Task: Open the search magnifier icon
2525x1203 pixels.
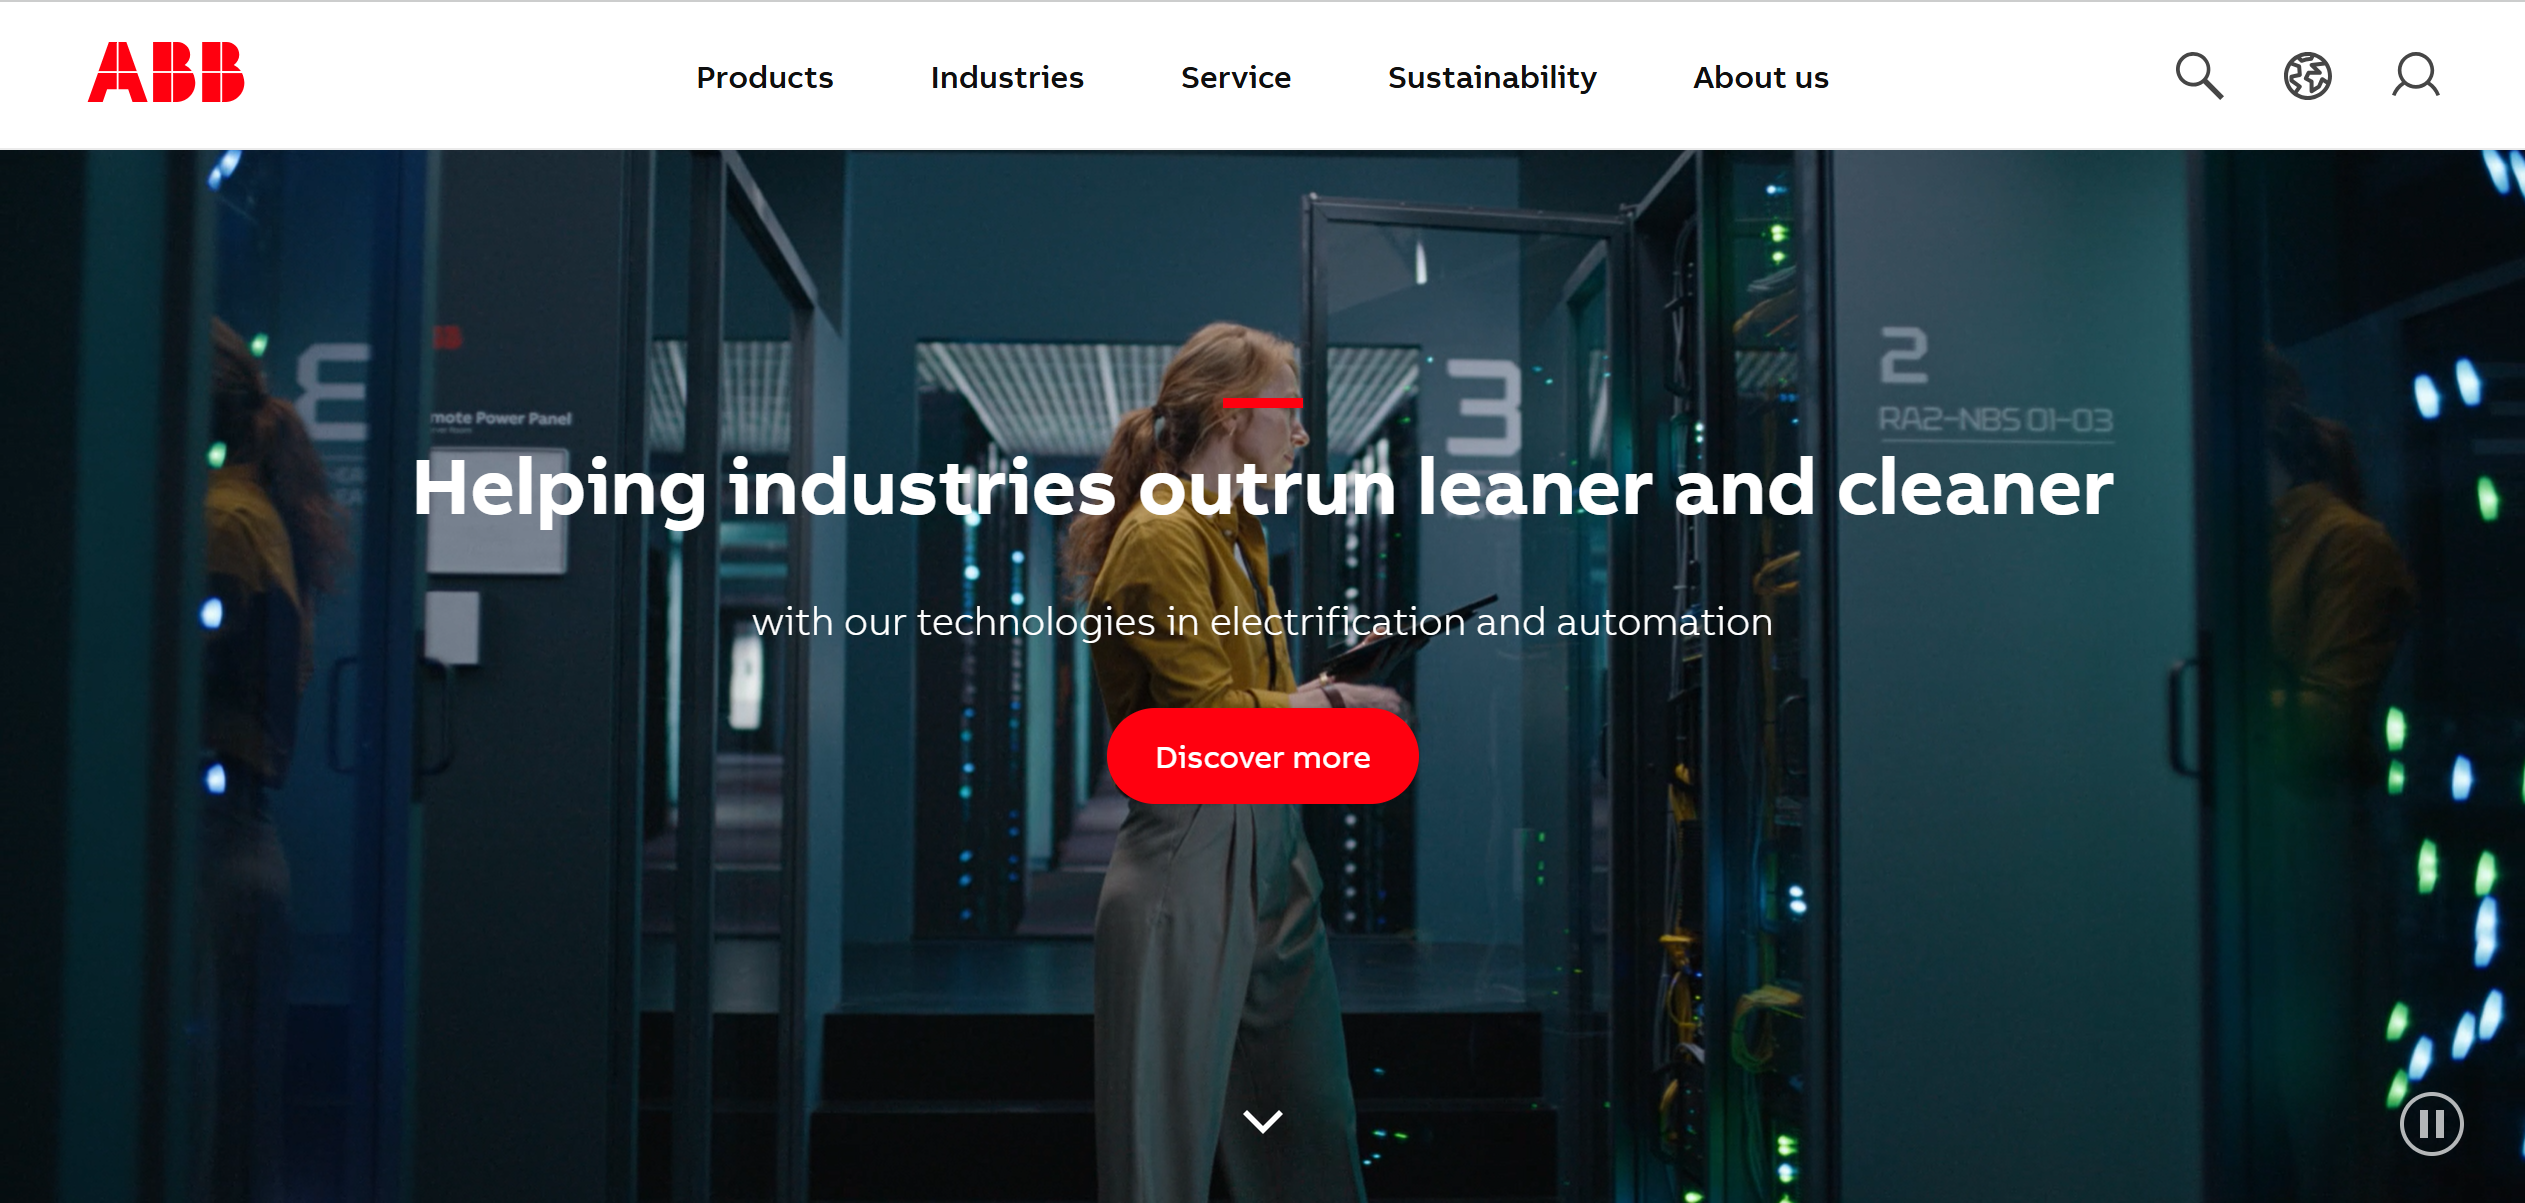Action: tap(2199, 76)
